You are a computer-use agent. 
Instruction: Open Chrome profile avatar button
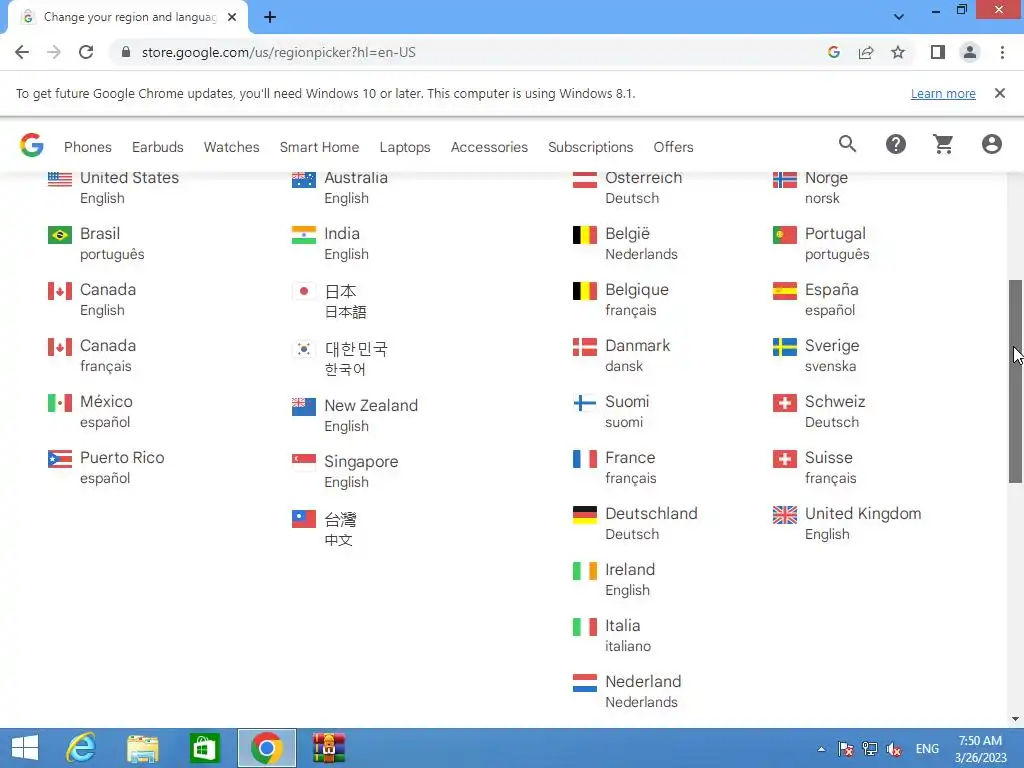pos(970,52)
